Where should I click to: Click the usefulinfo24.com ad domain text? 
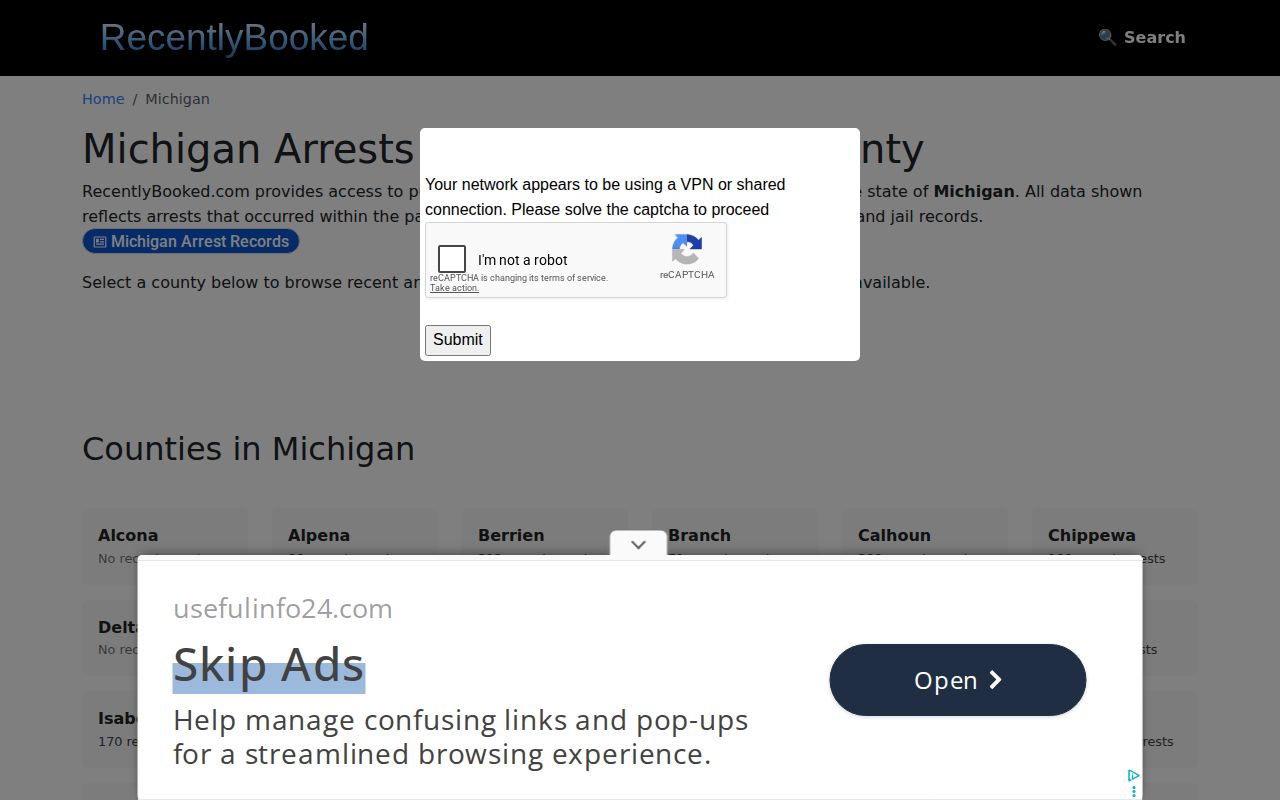click(x=283, y=609)
